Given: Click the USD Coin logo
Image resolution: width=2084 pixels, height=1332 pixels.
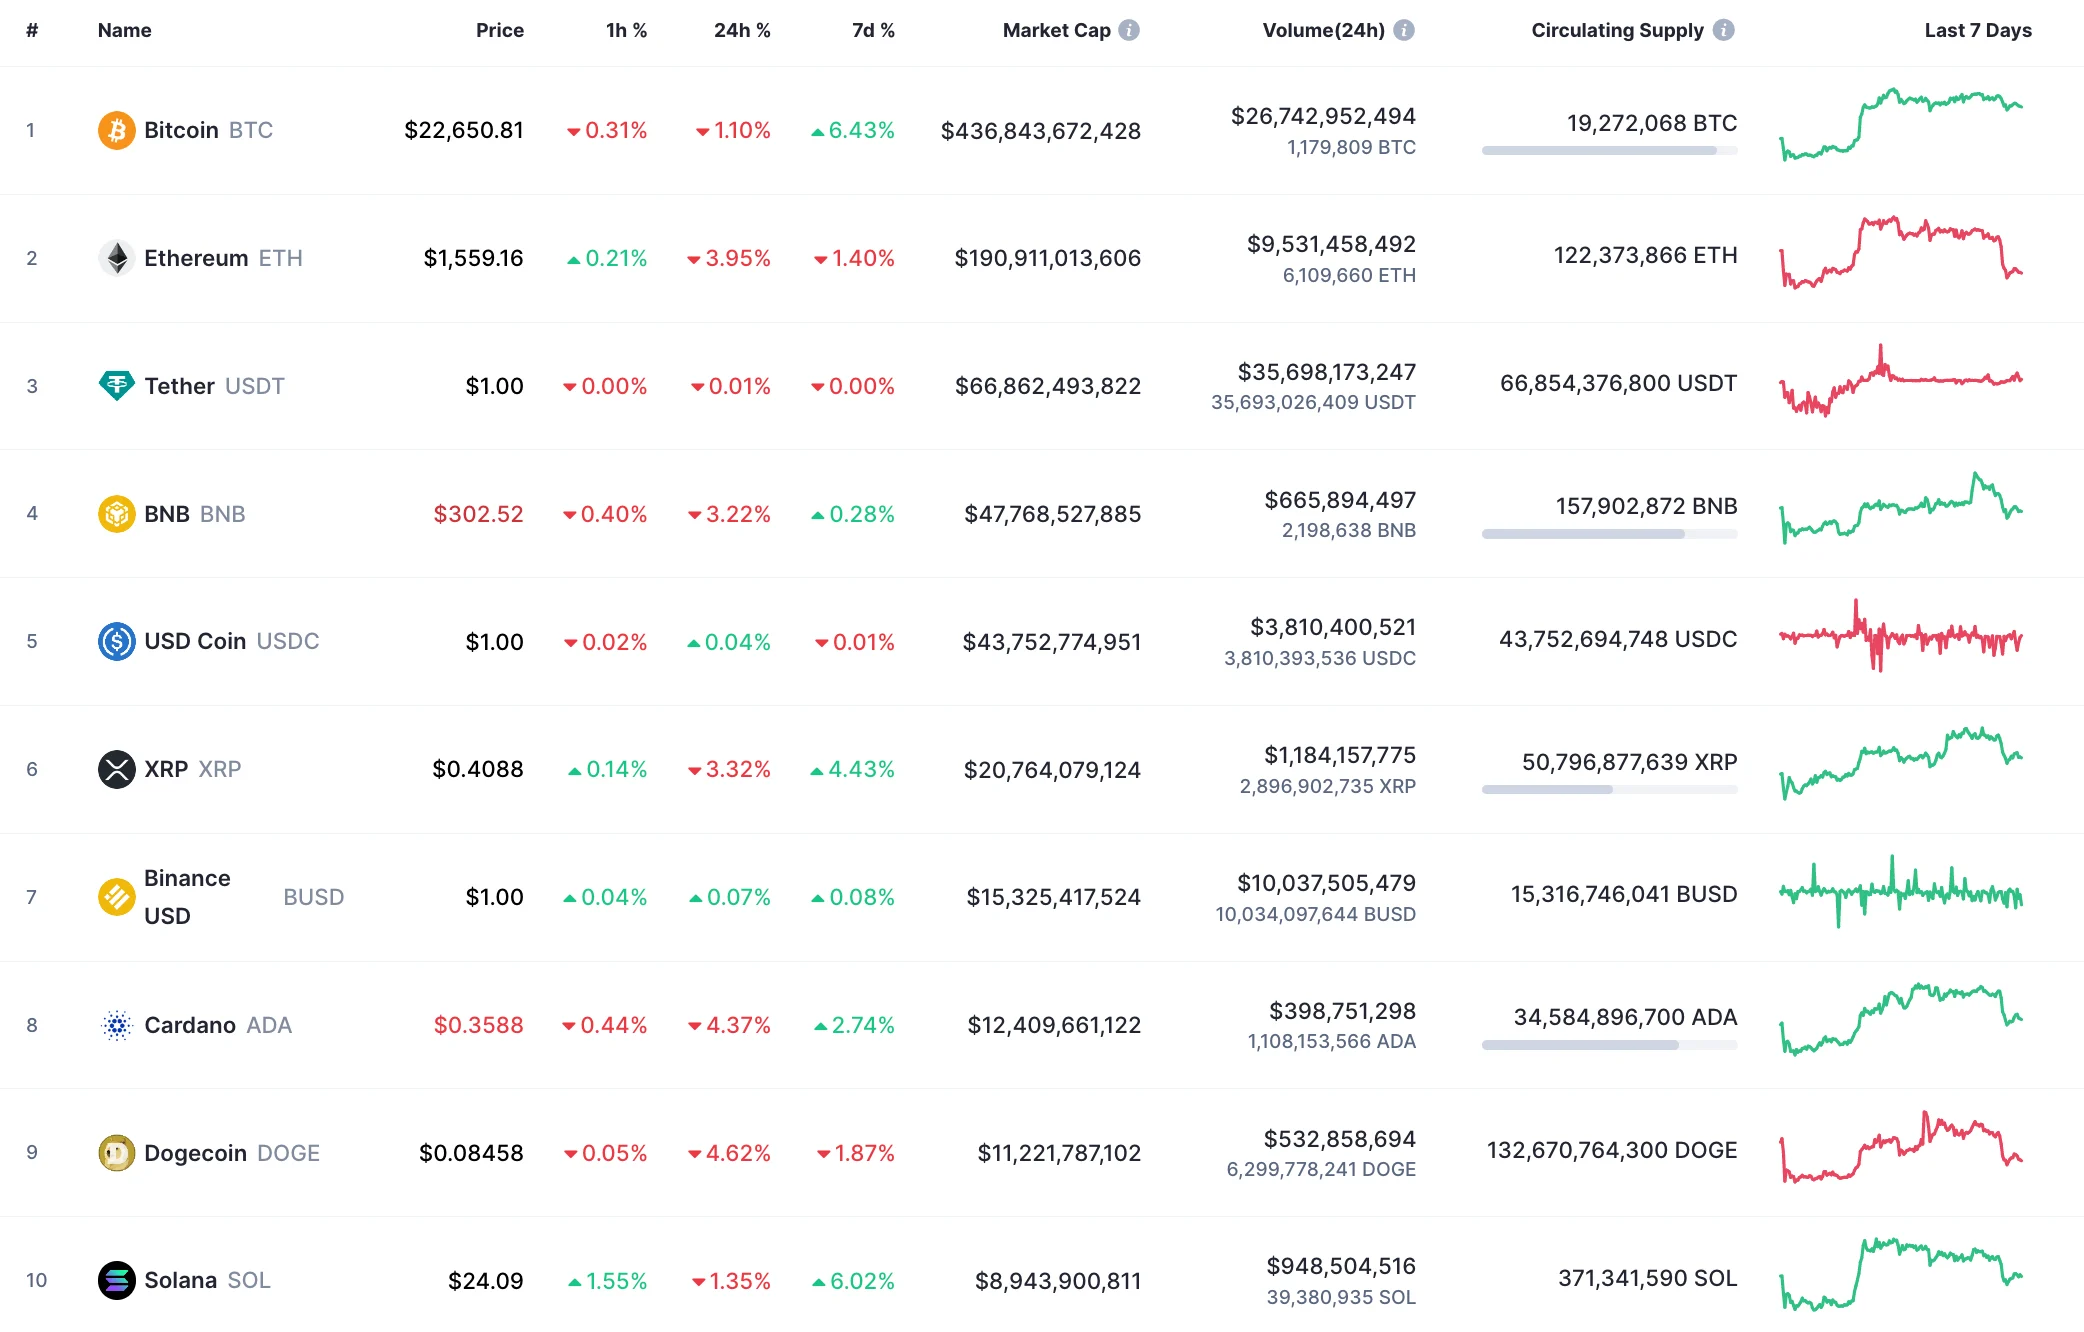Looking at the screenshot, I should pyautogui.click(x=117, y=641).
